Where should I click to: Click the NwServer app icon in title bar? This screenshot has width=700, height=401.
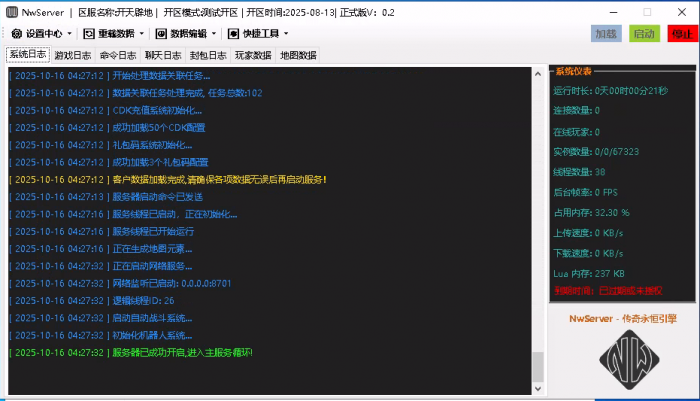coord(11,12)
